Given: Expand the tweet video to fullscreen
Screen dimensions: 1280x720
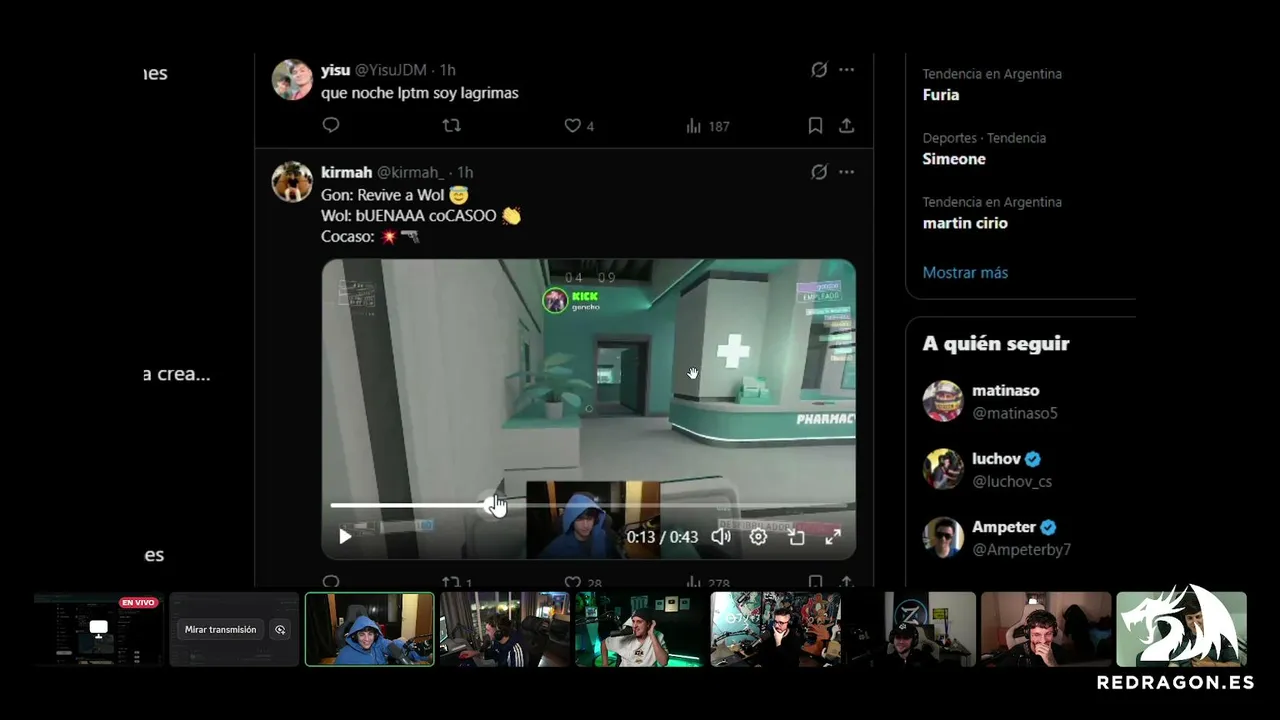Looking at the screenshot, I should (x=833, y=537).
